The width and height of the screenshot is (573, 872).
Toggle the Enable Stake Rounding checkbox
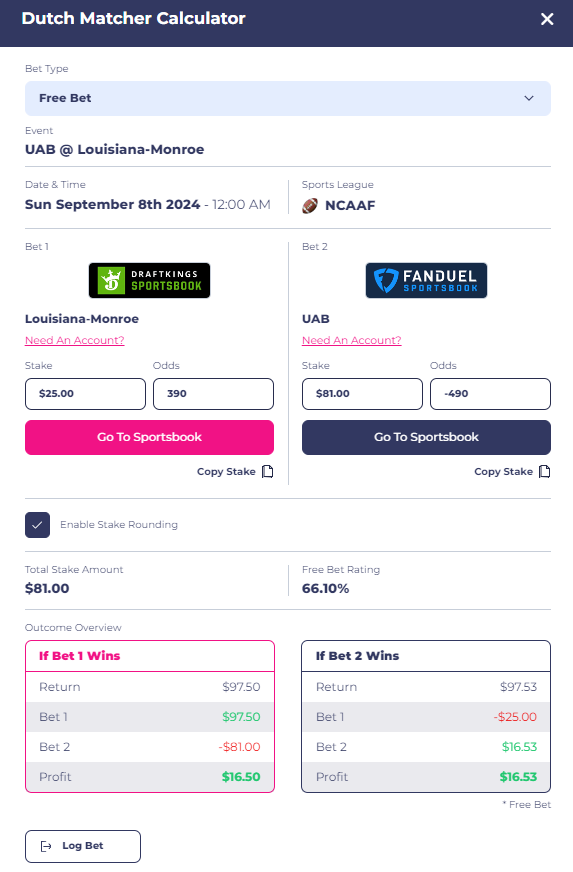click(37, 525)
